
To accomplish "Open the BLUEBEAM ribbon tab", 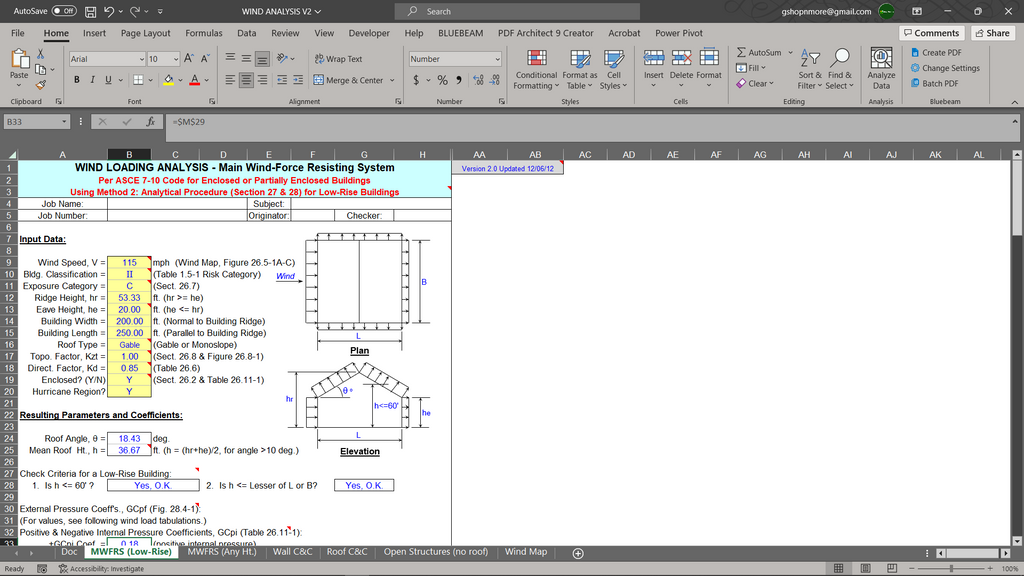I will pyautogui.click(x=460, y=33).
